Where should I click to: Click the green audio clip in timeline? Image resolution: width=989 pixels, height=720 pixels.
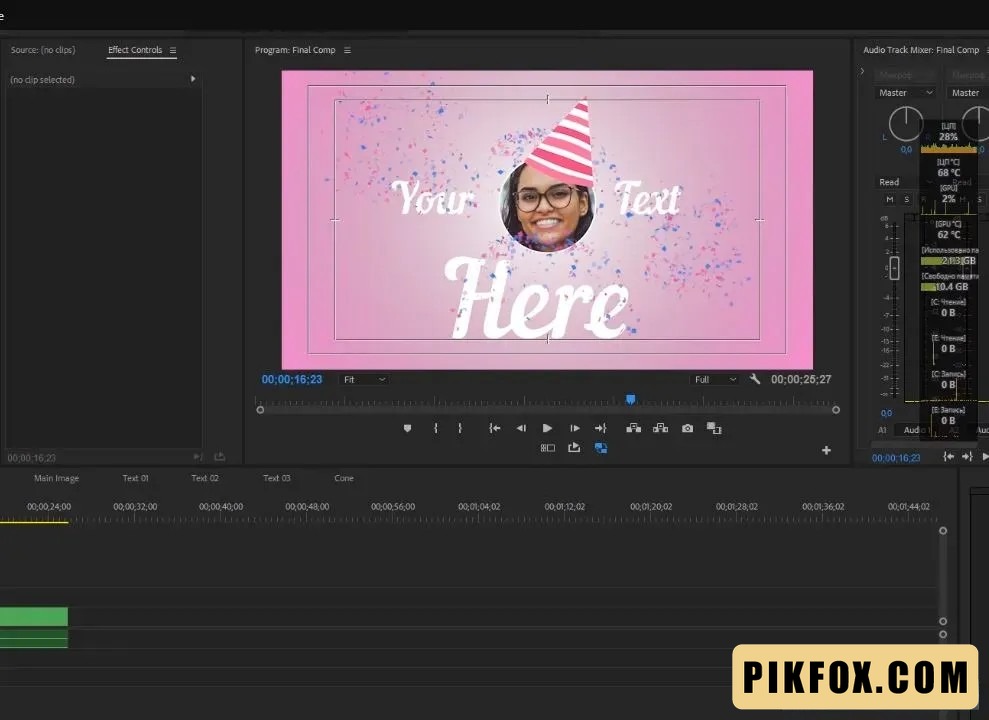[33, 638]
